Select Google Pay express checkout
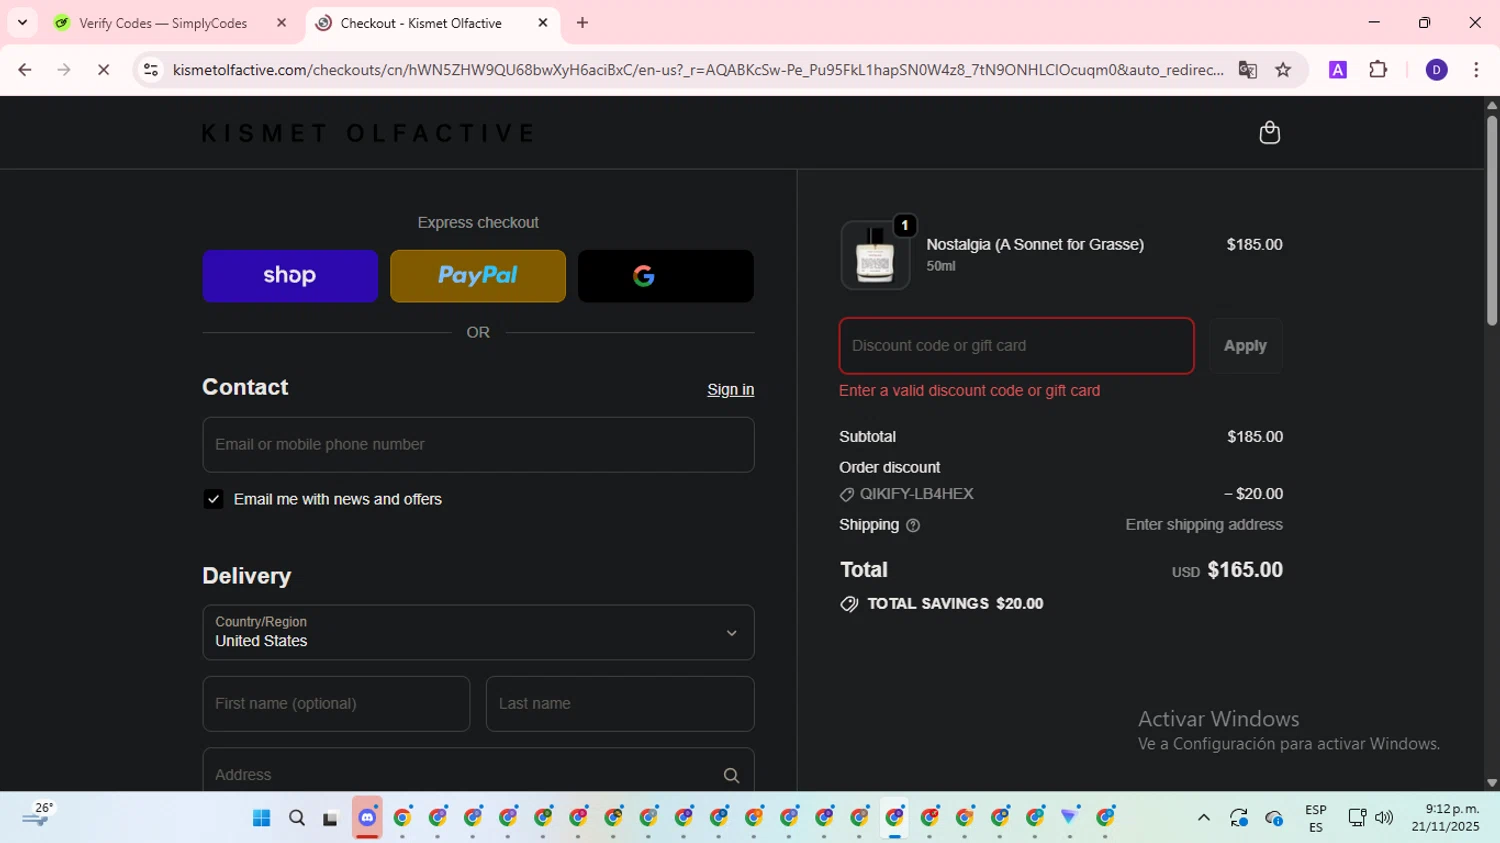The height and width of the screenshot is (843, 1500). click(666, 276)
